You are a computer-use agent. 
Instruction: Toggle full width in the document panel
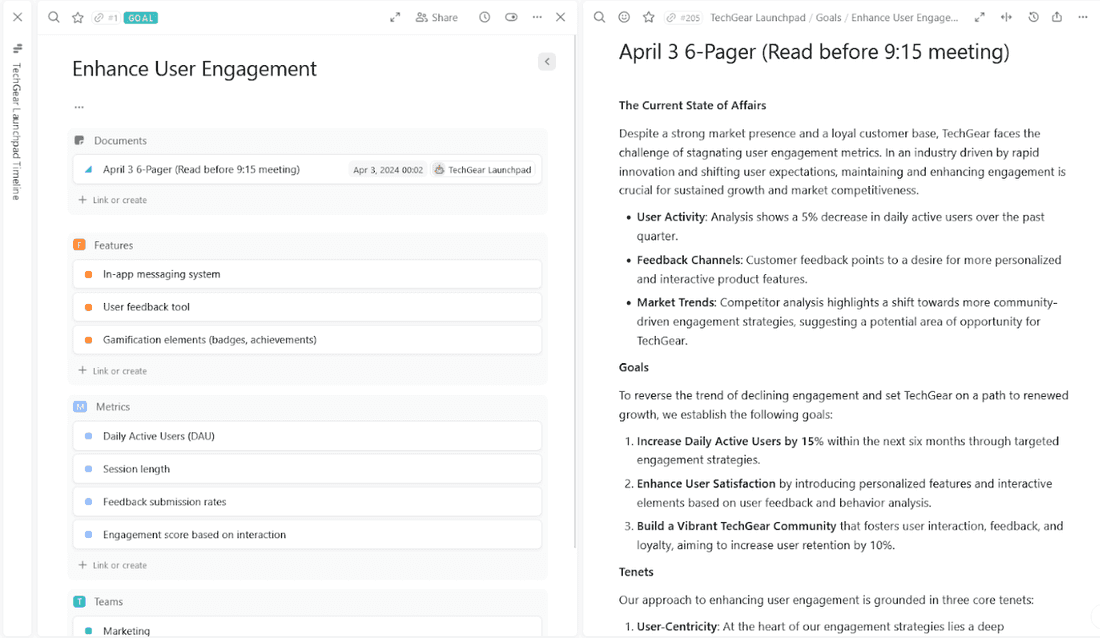[x=1006, y=17]
